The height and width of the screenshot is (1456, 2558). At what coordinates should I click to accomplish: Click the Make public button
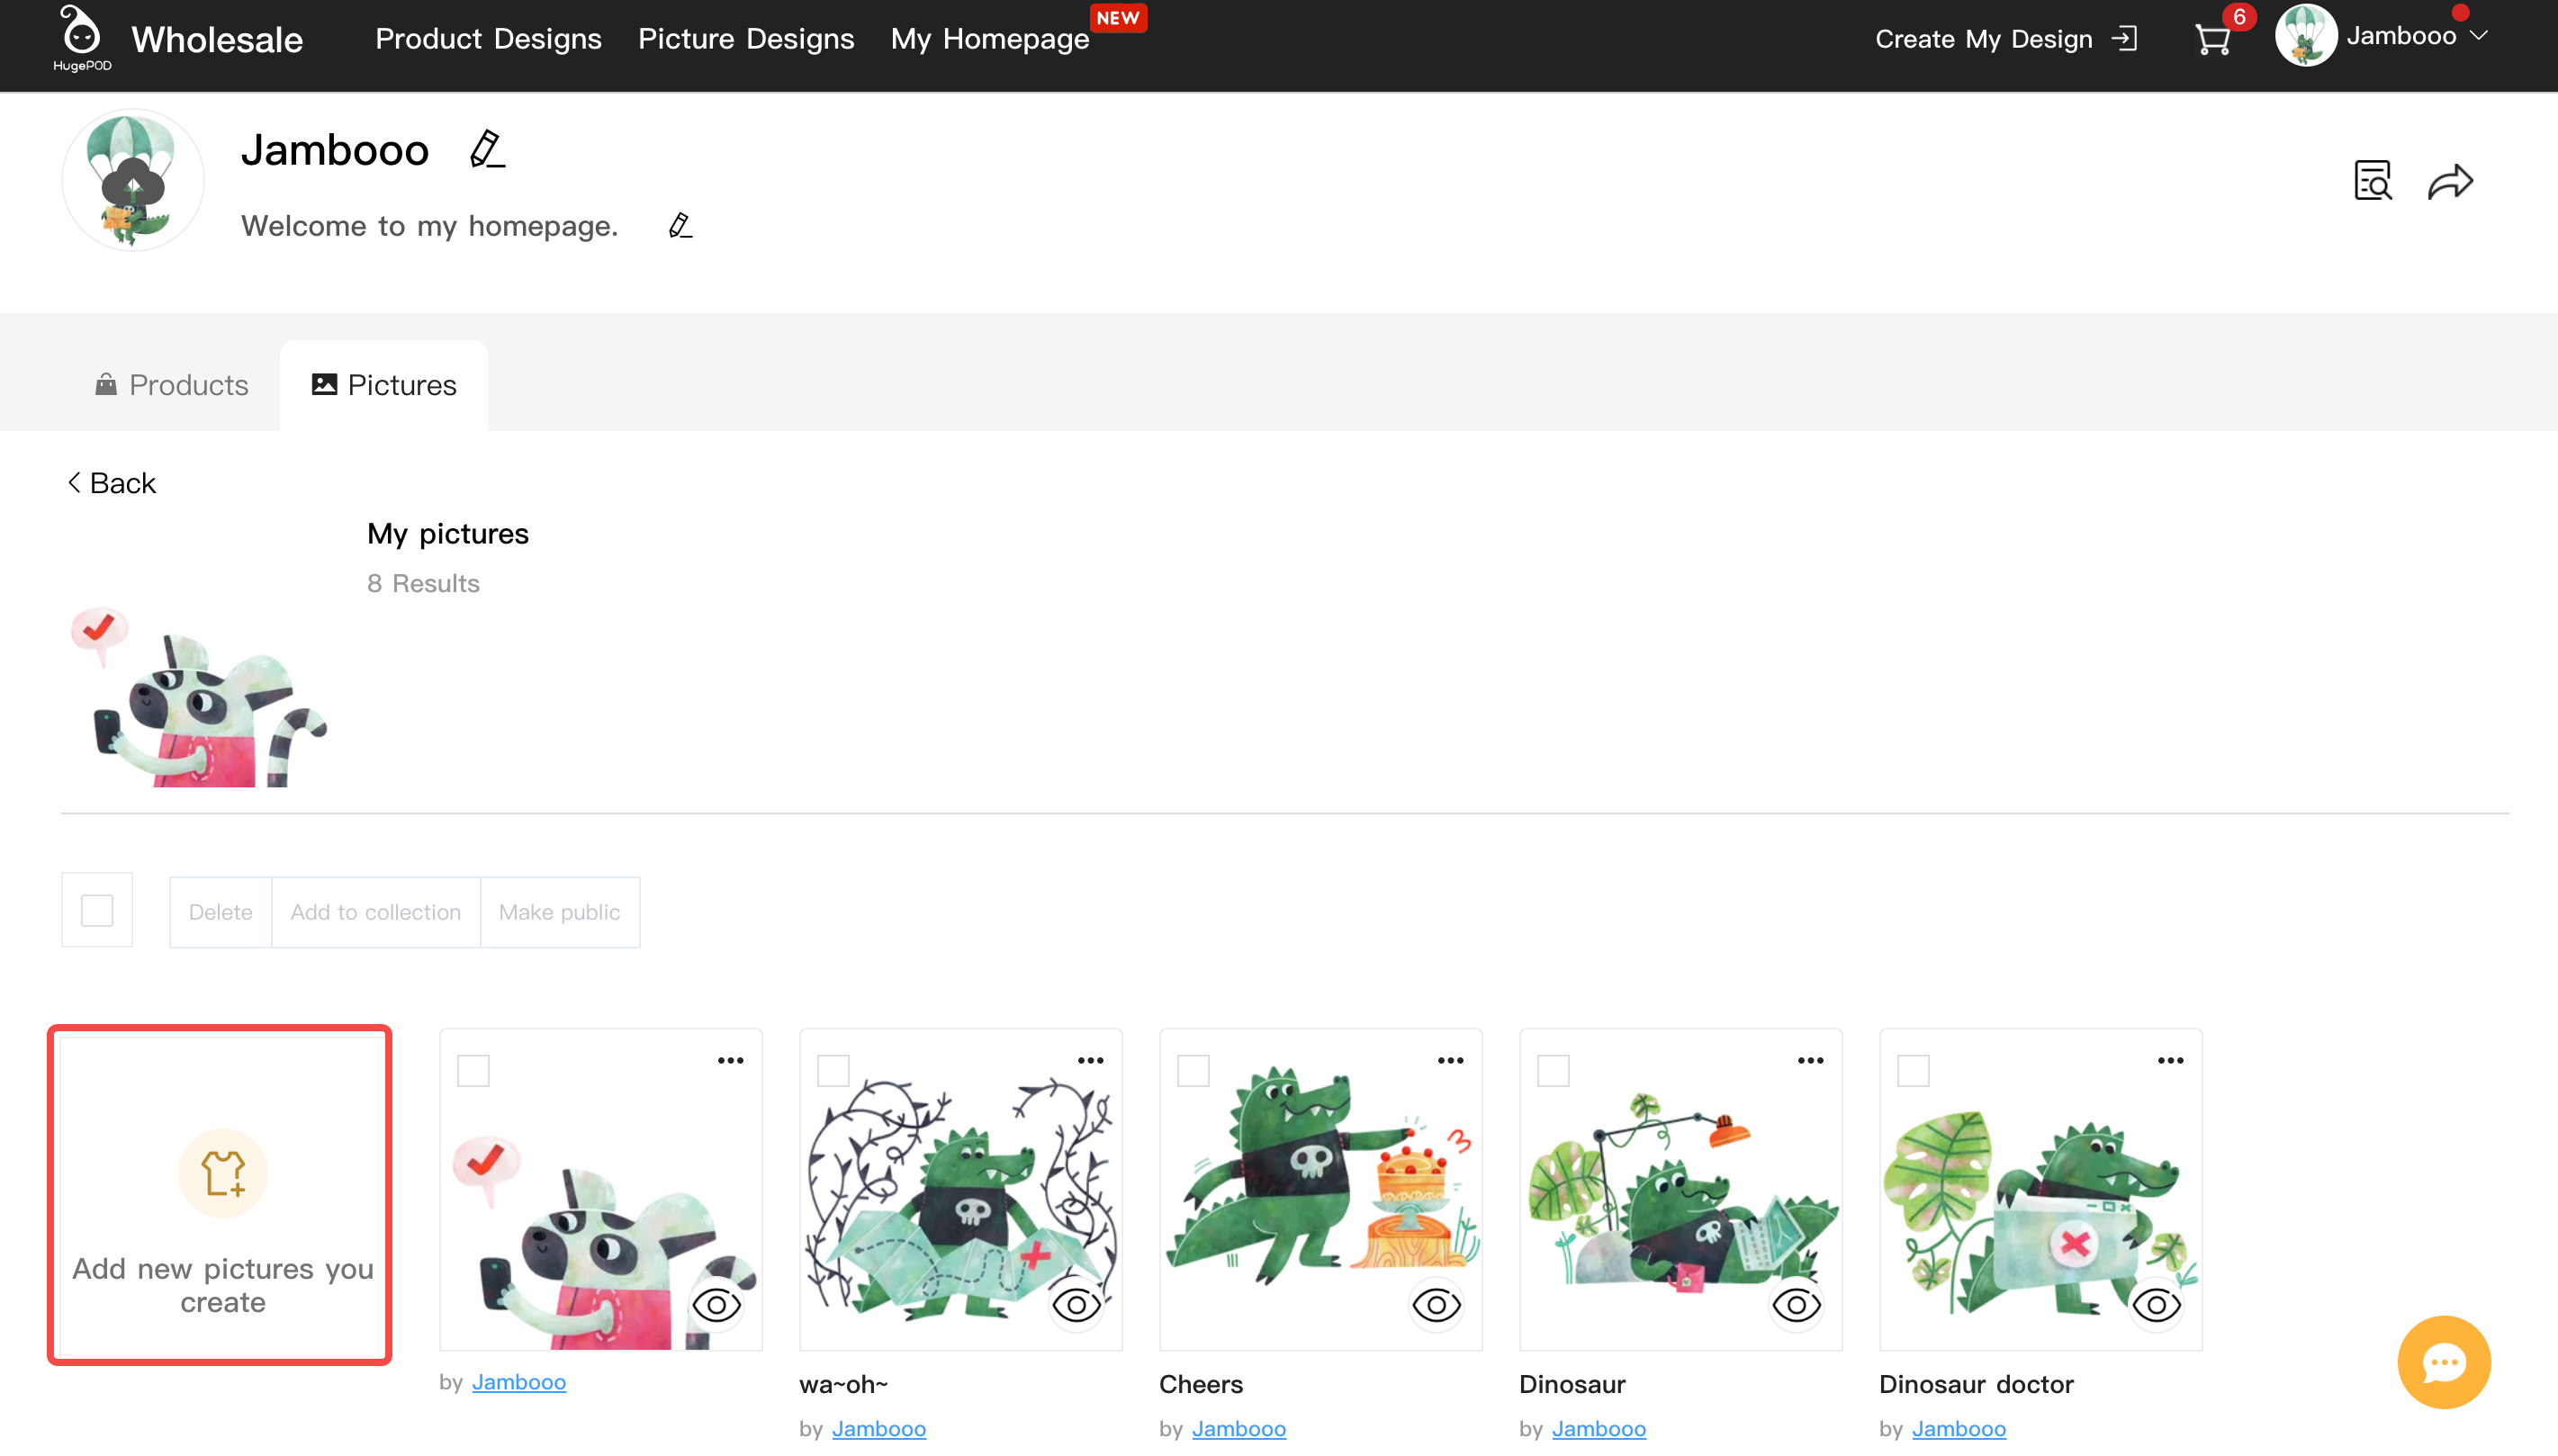559,910
